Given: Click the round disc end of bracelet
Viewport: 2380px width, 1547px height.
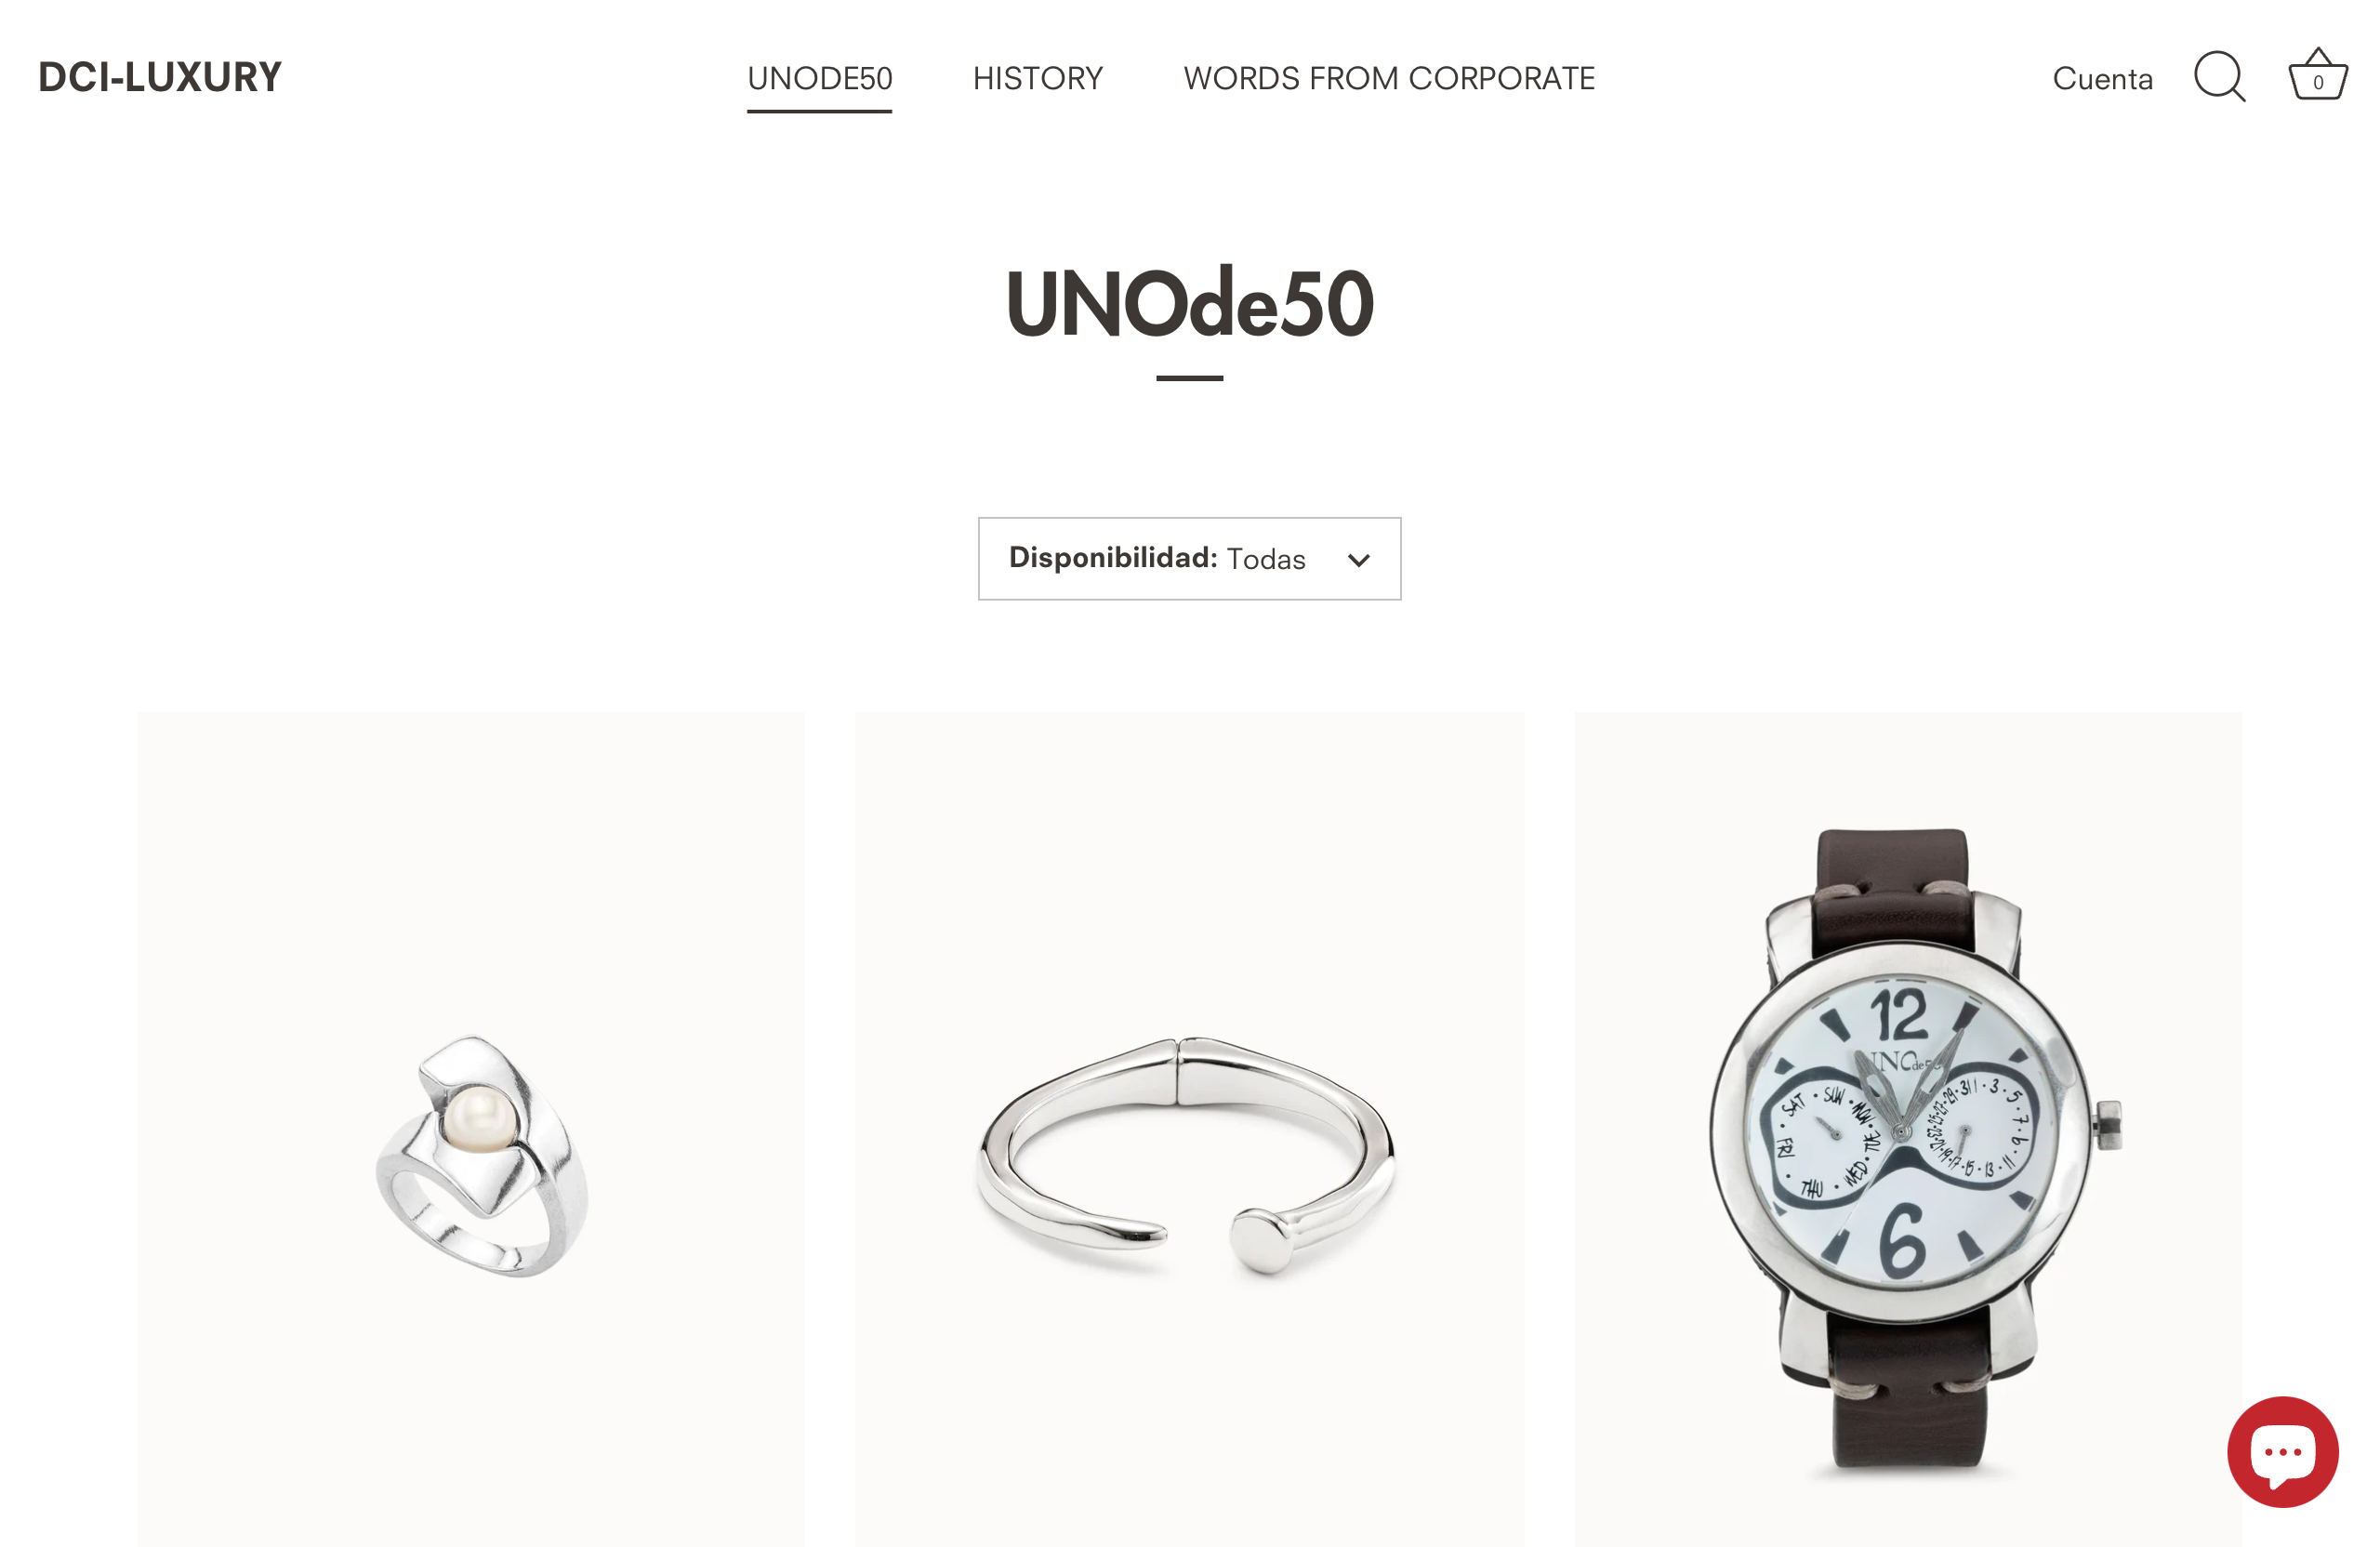Looking at the screenshot, I should [x=1263, y=1240].
